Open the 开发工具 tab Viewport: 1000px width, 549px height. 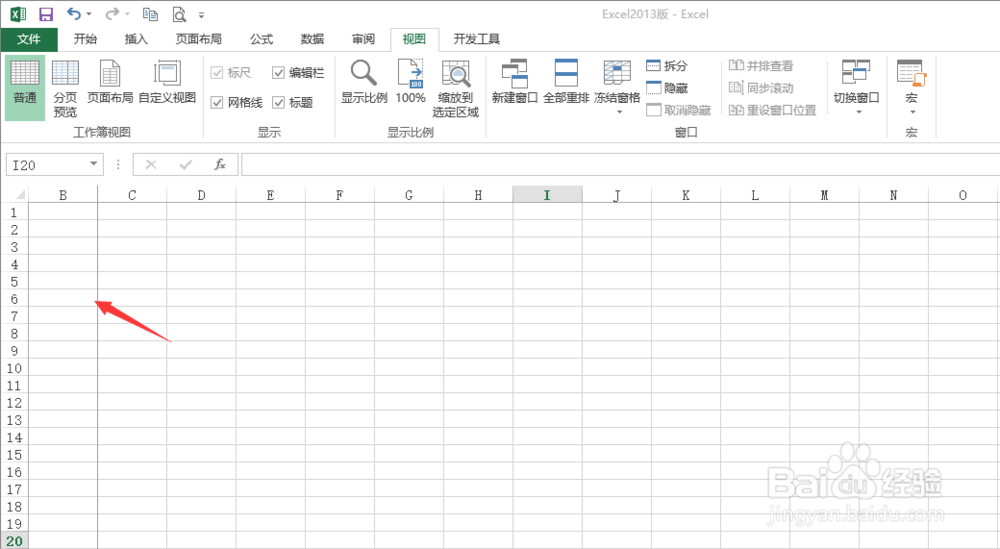click(x=476, y=40)
